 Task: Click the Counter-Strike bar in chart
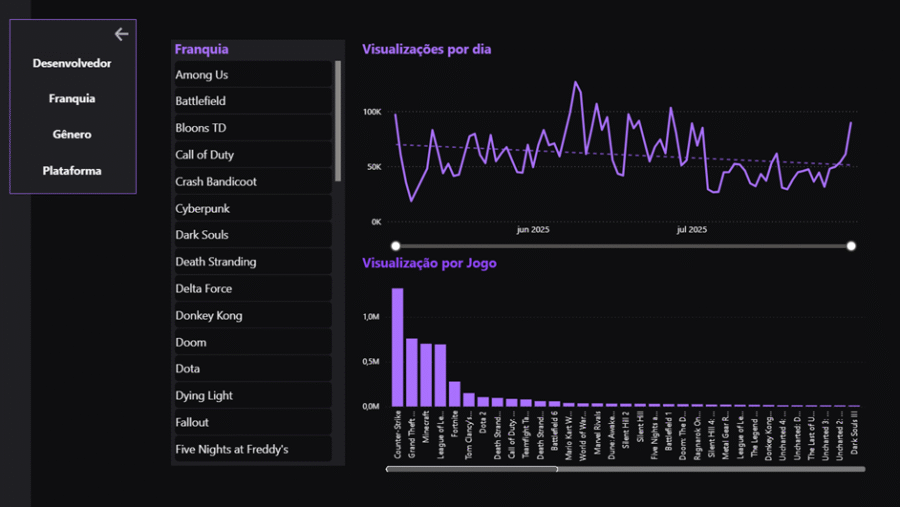[397, 347]
